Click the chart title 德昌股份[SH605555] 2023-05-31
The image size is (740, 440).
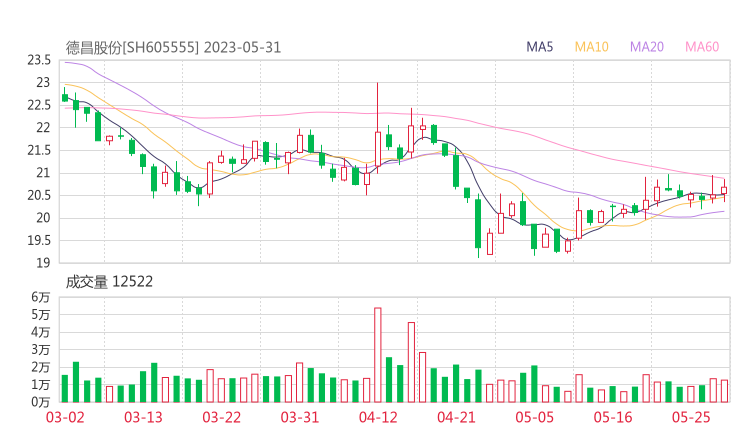(173, 48)
